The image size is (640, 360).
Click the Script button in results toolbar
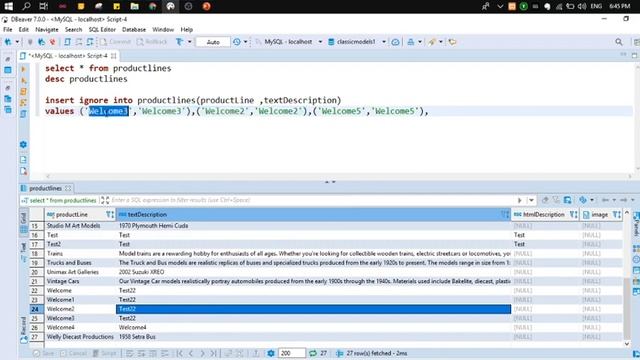(104, 353)
